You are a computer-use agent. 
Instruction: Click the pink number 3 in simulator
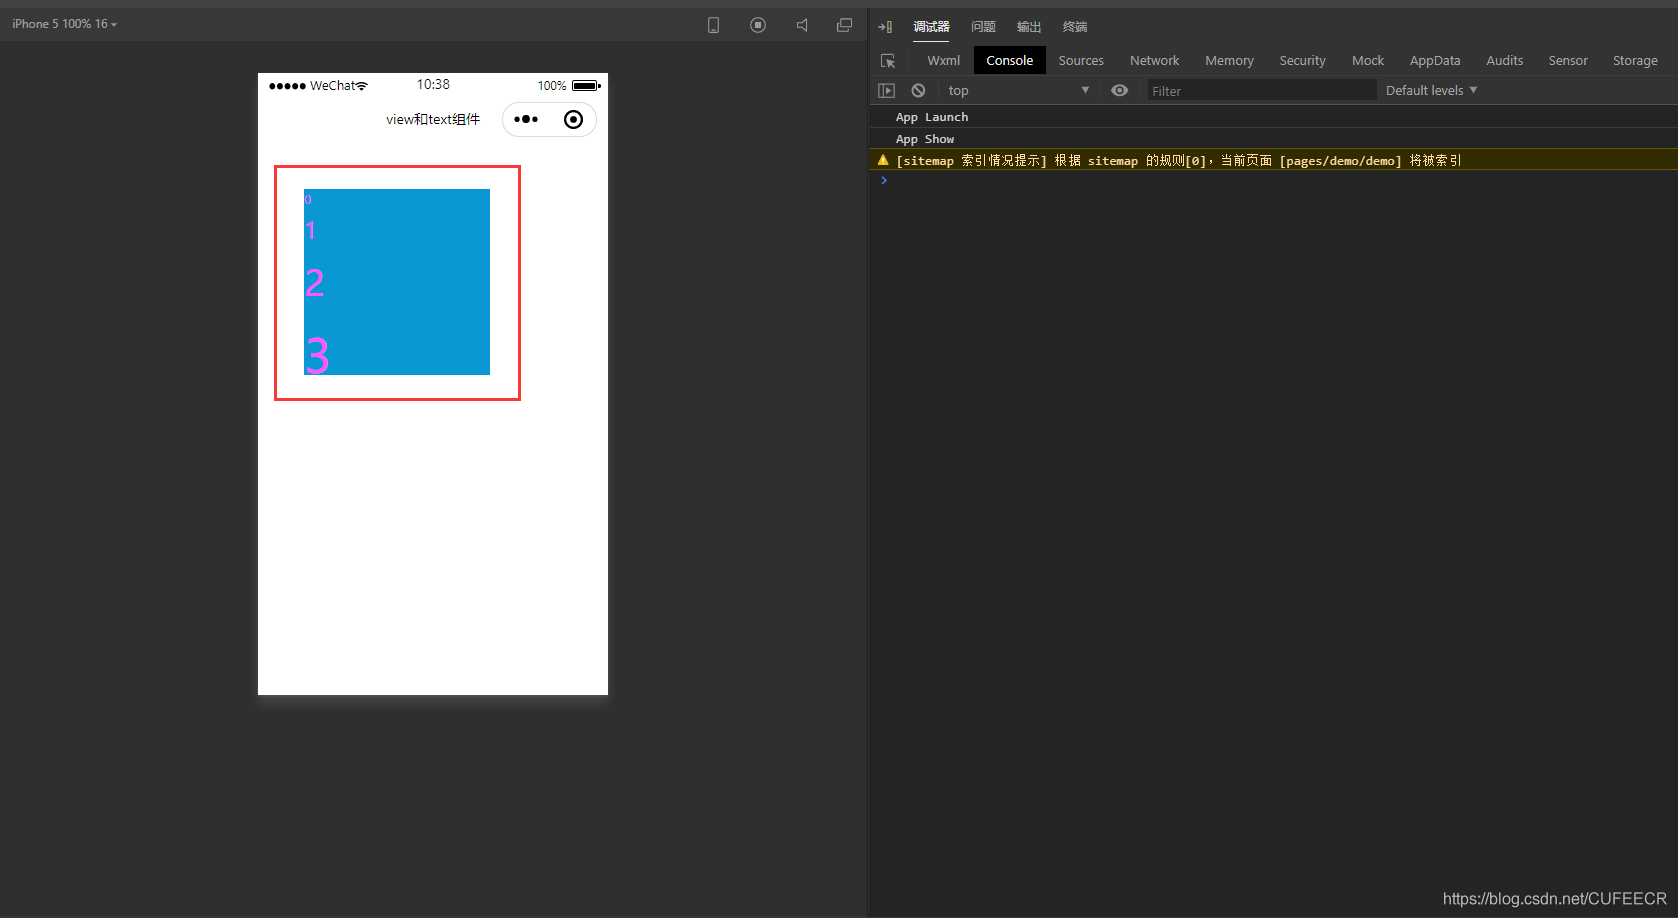click(317, 356)
